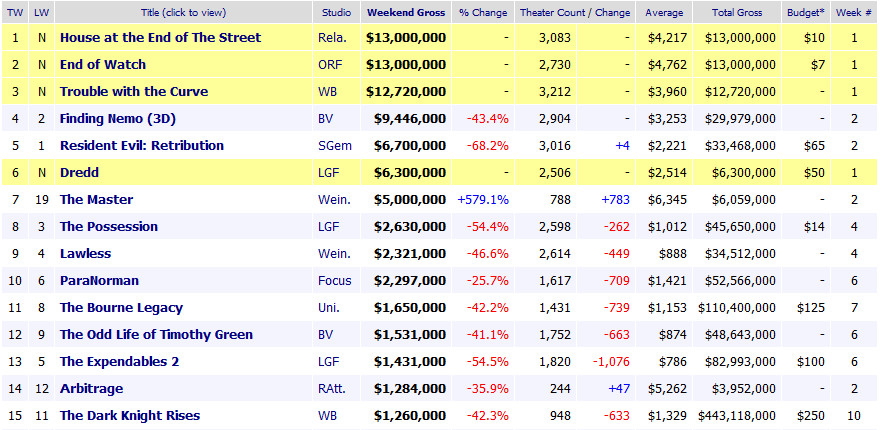Click the -1,076 theater change value
This screenshot has width=880, height=430.
(611, 362)
